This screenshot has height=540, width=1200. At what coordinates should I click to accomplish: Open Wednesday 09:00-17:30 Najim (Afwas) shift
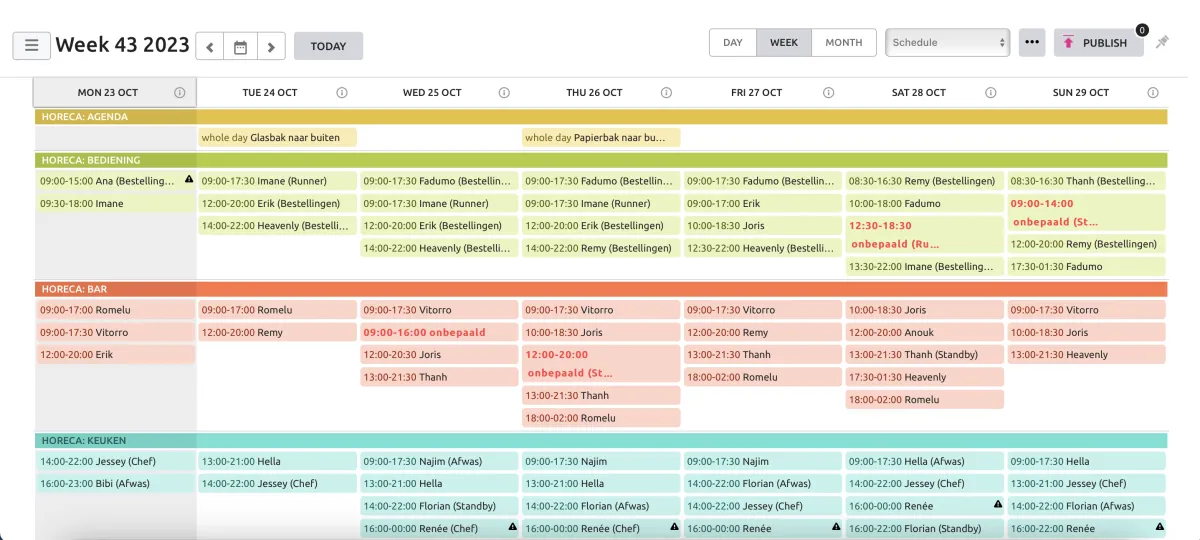pyautogui.click(x=439, y=461)
